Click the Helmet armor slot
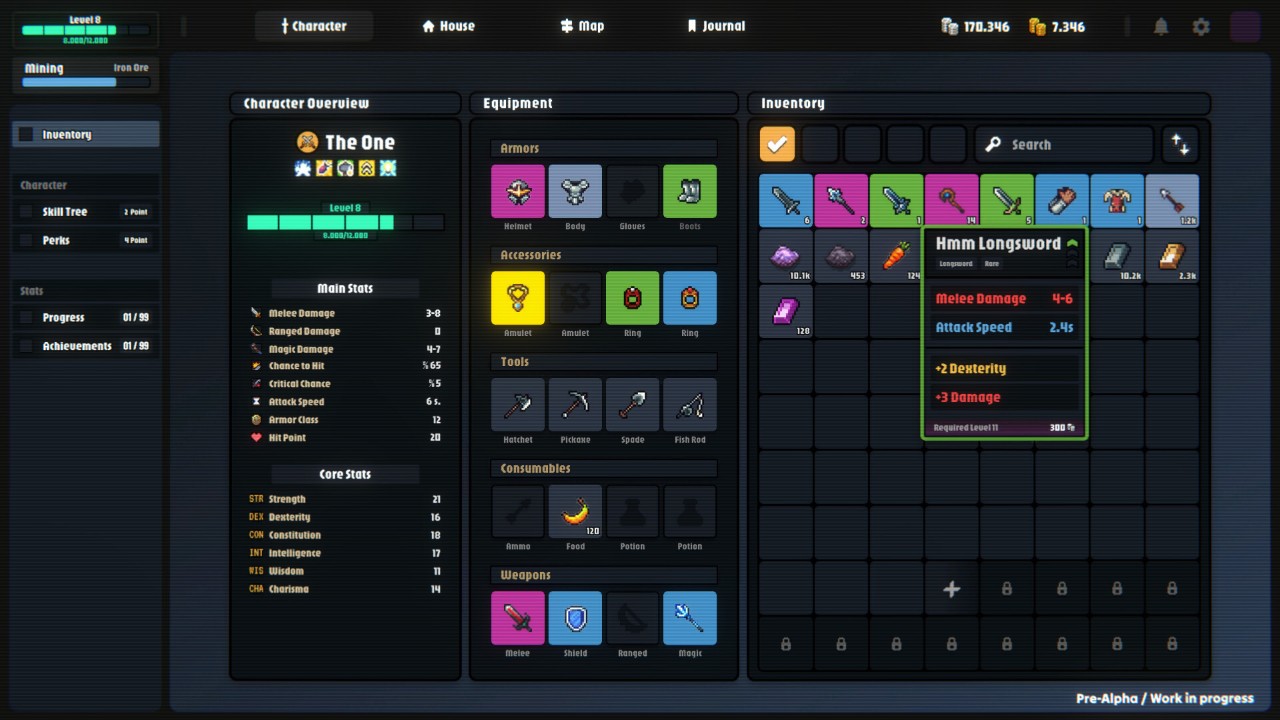 click(x=518, y=191)
